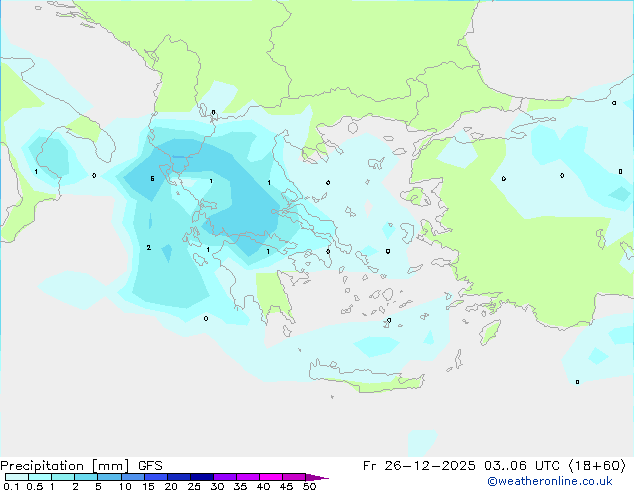Select the legend swatch between 15 and 20
This screenshot has height=490, width=634.
click(x=155, y=477)
